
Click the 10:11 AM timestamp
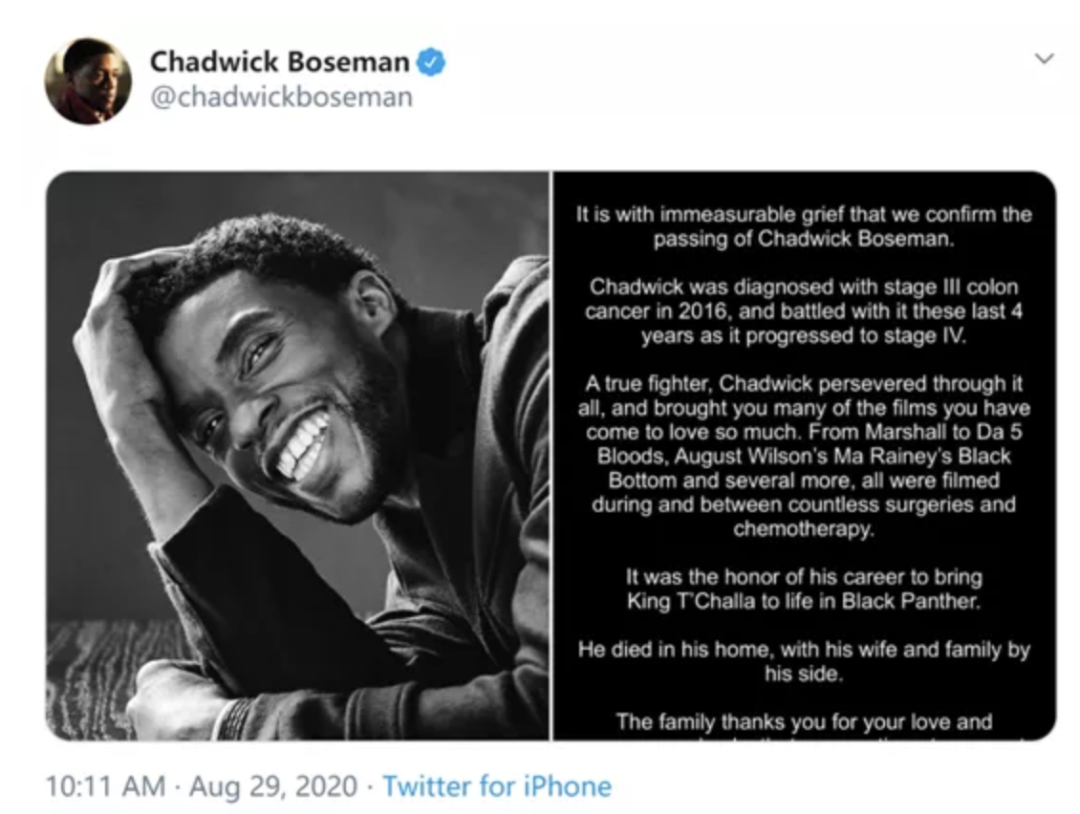tap(105, 786)
